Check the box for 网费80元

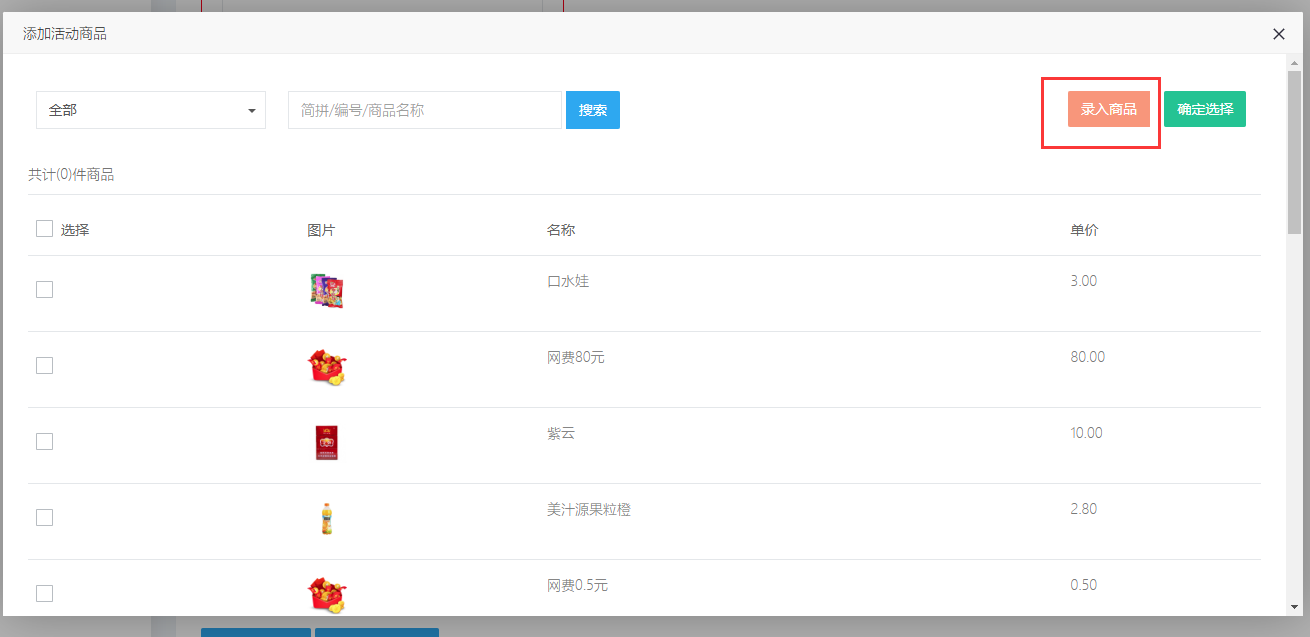[44, 365]
